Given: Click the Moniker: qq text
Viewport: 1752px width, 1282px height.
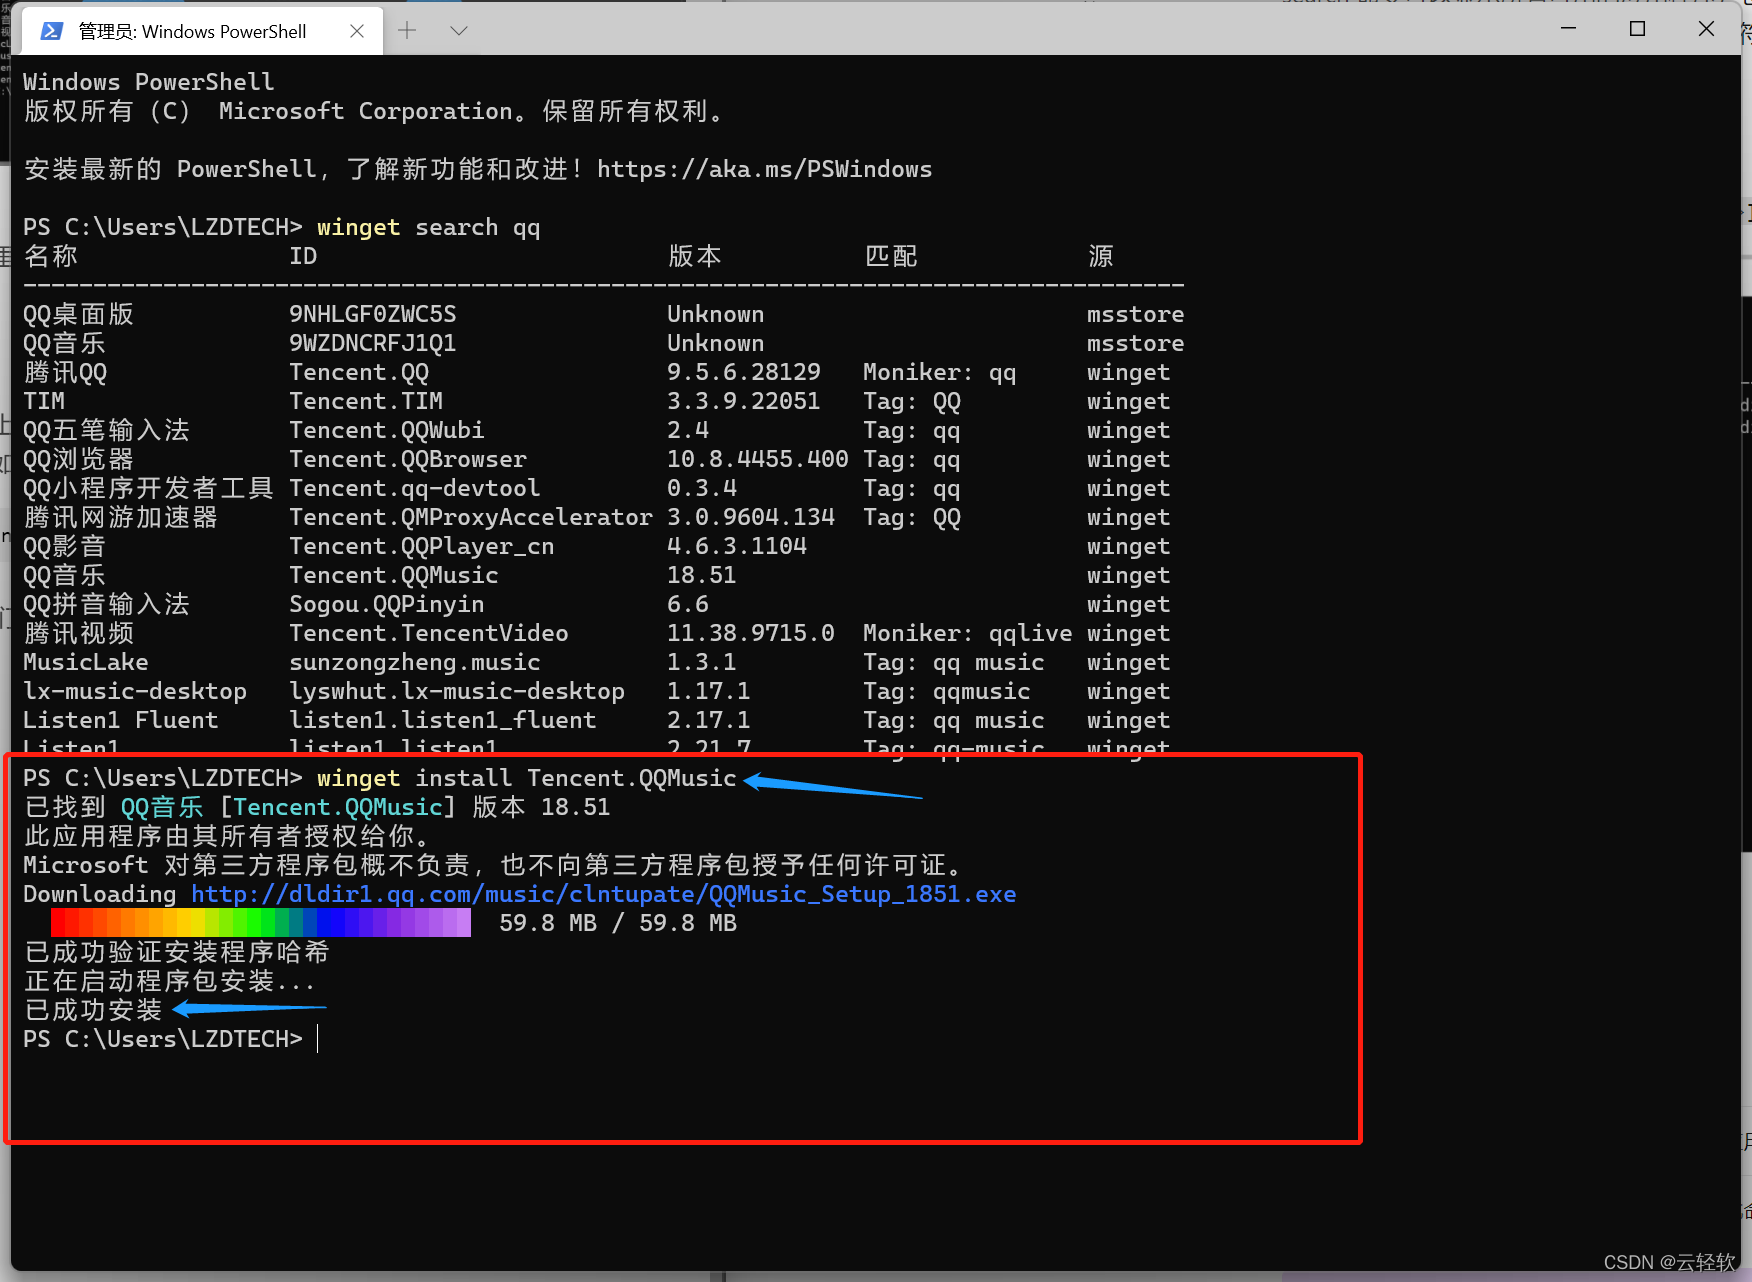Looking at the screenshot, I should (x=940, y=373).
